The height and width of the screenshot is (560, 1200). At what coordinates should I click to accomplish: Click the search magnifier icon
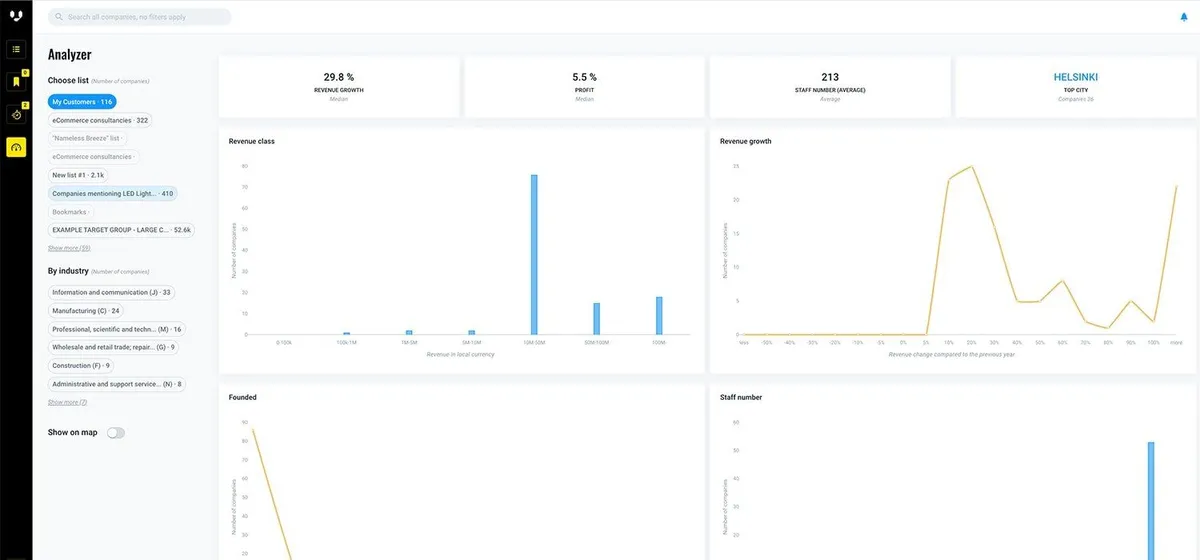60,17
